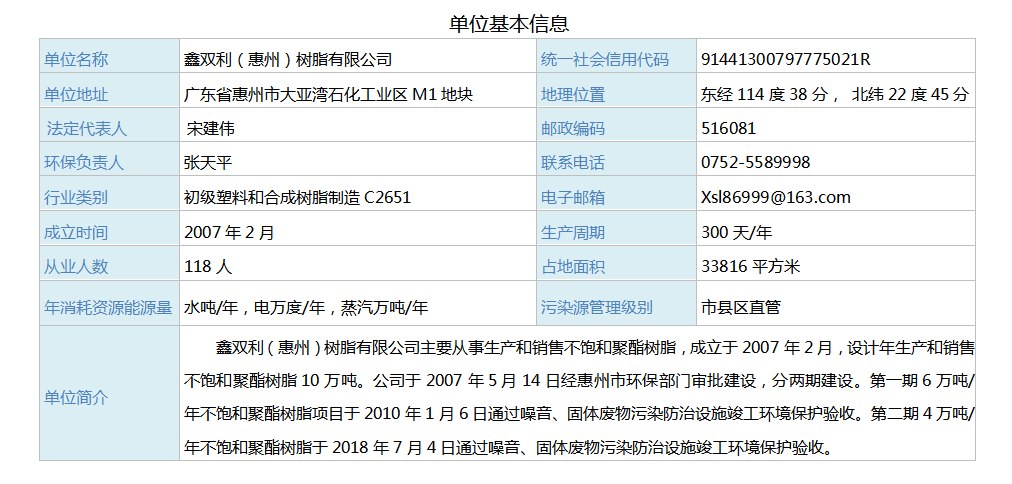Click postal code 516081

pos(729,129)
